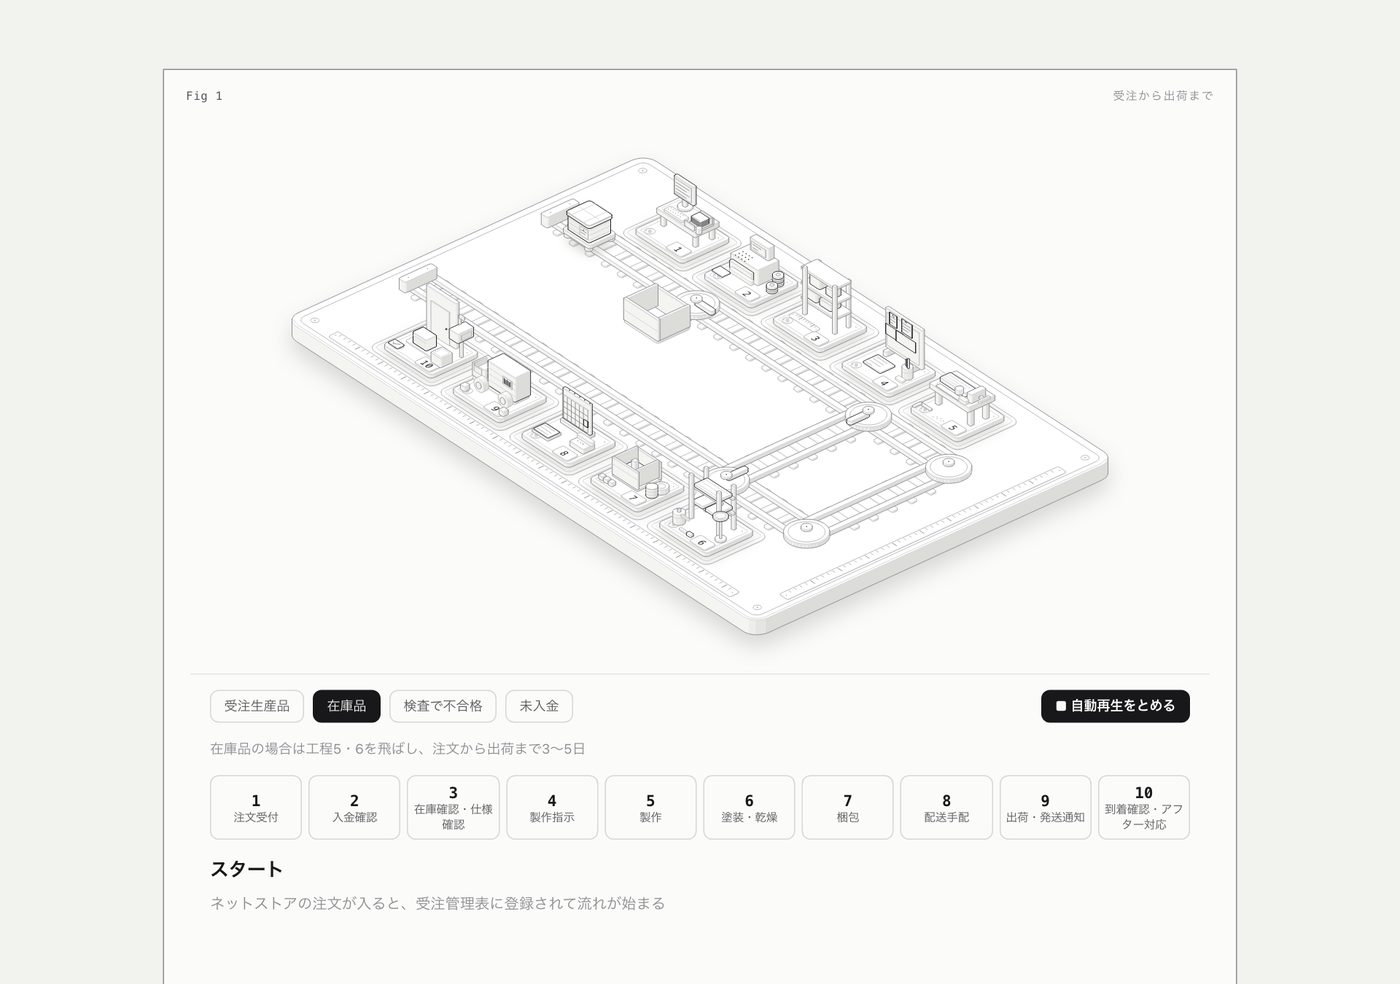Click the スタート heading
The width and height of the screenshot is (1400, 984).
click(x=247, y=869)
